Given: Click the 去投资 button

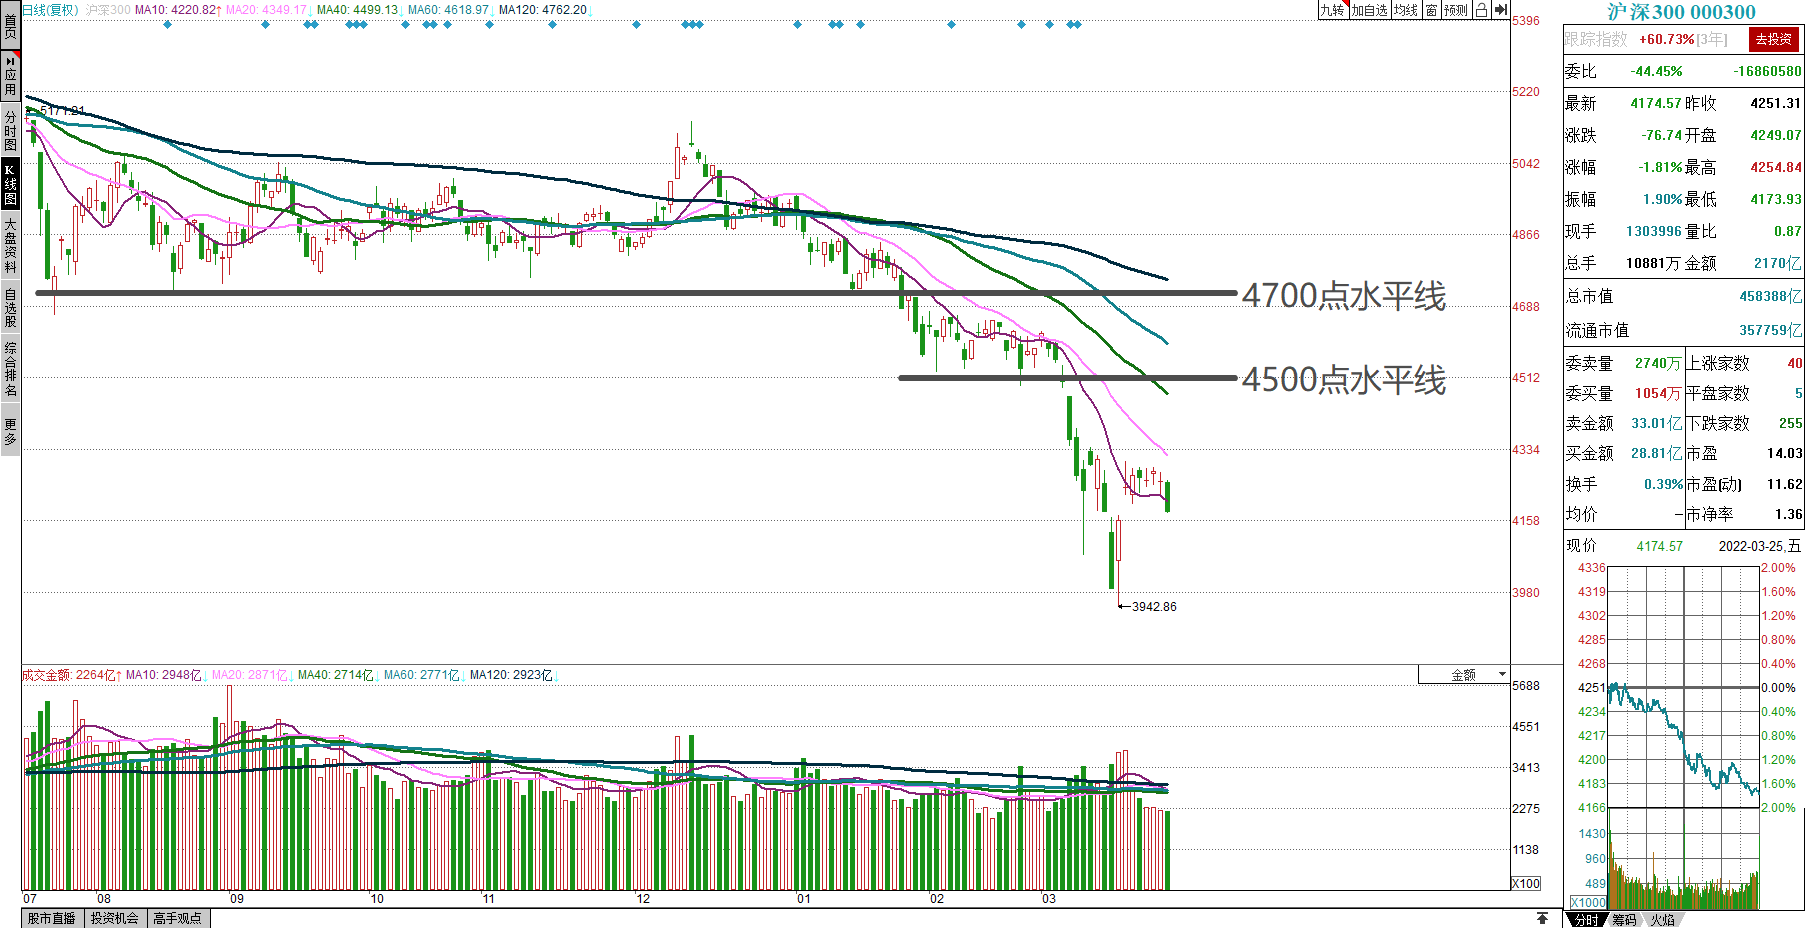Looking at the screenshot, I should coord(1773,39).
